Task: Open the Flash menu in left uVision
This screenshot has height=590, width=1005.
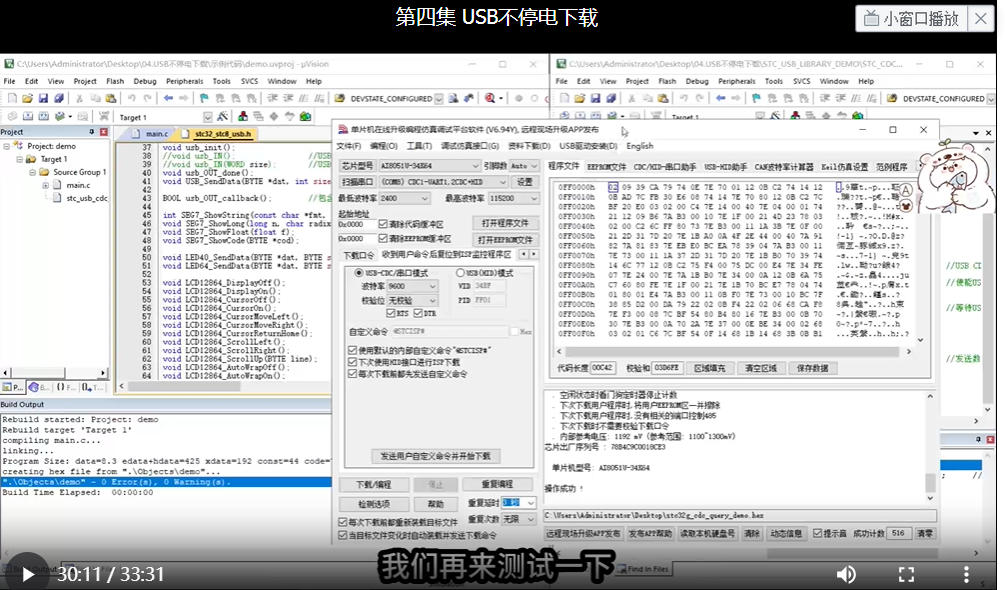Action: [x=115, y=81]
